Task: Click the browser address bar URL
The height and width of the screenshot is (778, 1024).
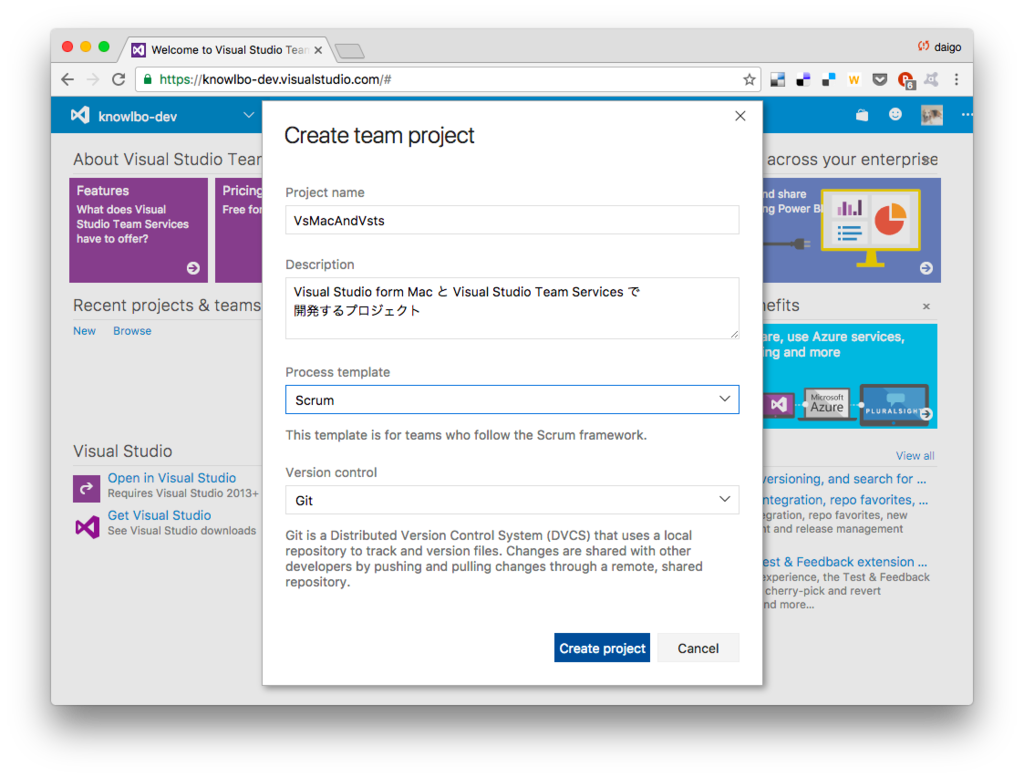Action: 275,80
